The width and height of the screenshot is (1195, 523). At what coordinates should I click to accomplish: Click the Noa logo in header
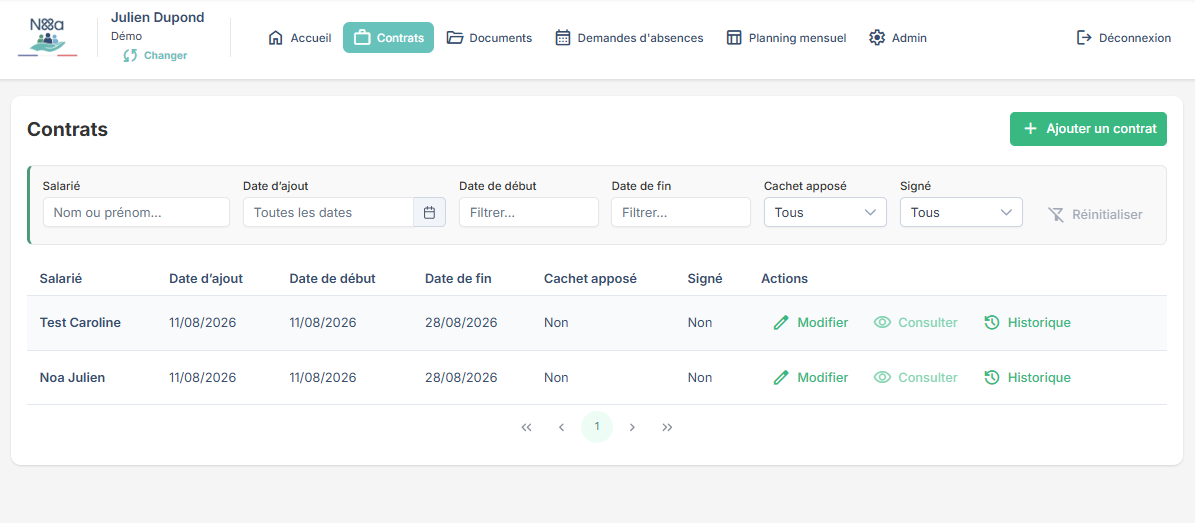pos(47,37)
